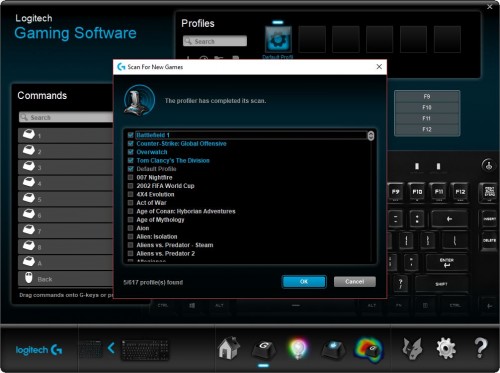Image resolution: width=500 pixels, height=373 pixels.
Task: Open the lighting settings bulb icon
Action: click(298, 349)
